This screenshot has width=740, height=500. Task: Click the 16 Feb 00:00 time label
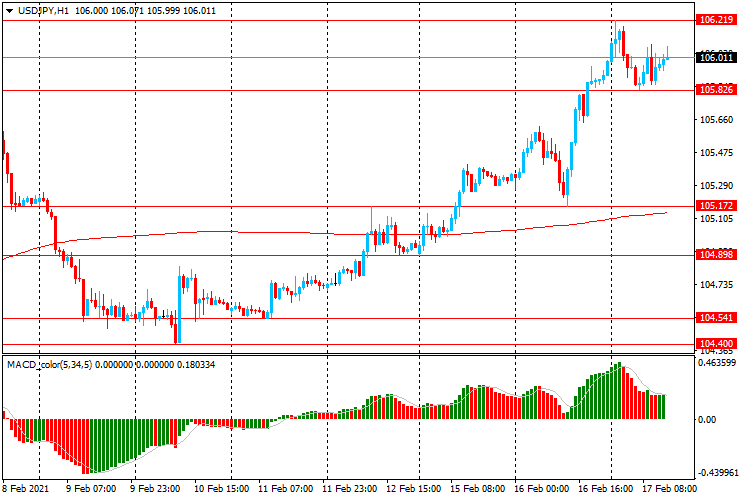tap(542, 488)
